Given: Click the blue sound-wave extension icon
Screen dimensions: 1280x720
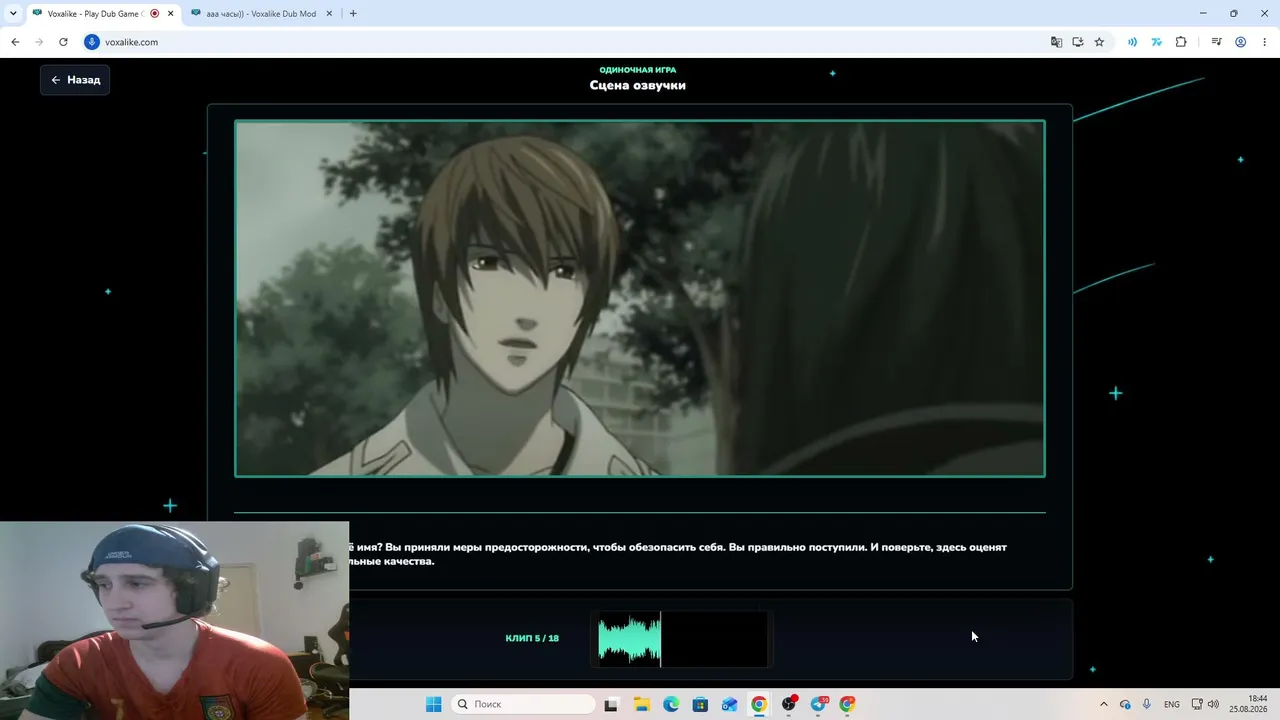Looking at the screenshot, I should click(1132, 42).
